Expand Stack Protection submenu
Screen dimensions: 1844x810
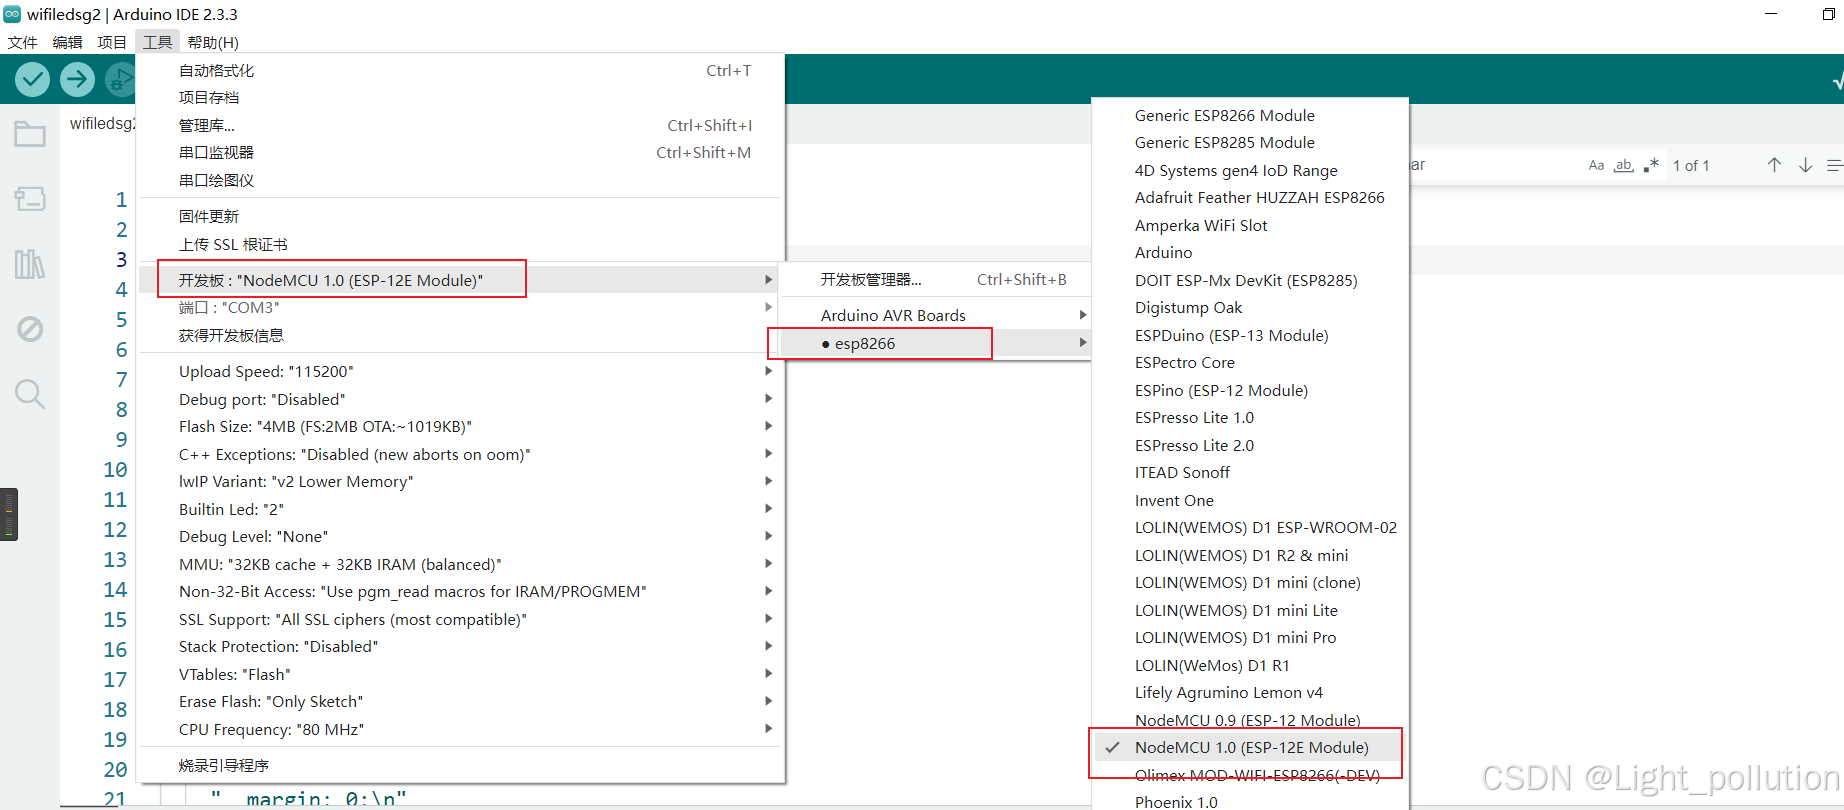[x=460, y=647]
